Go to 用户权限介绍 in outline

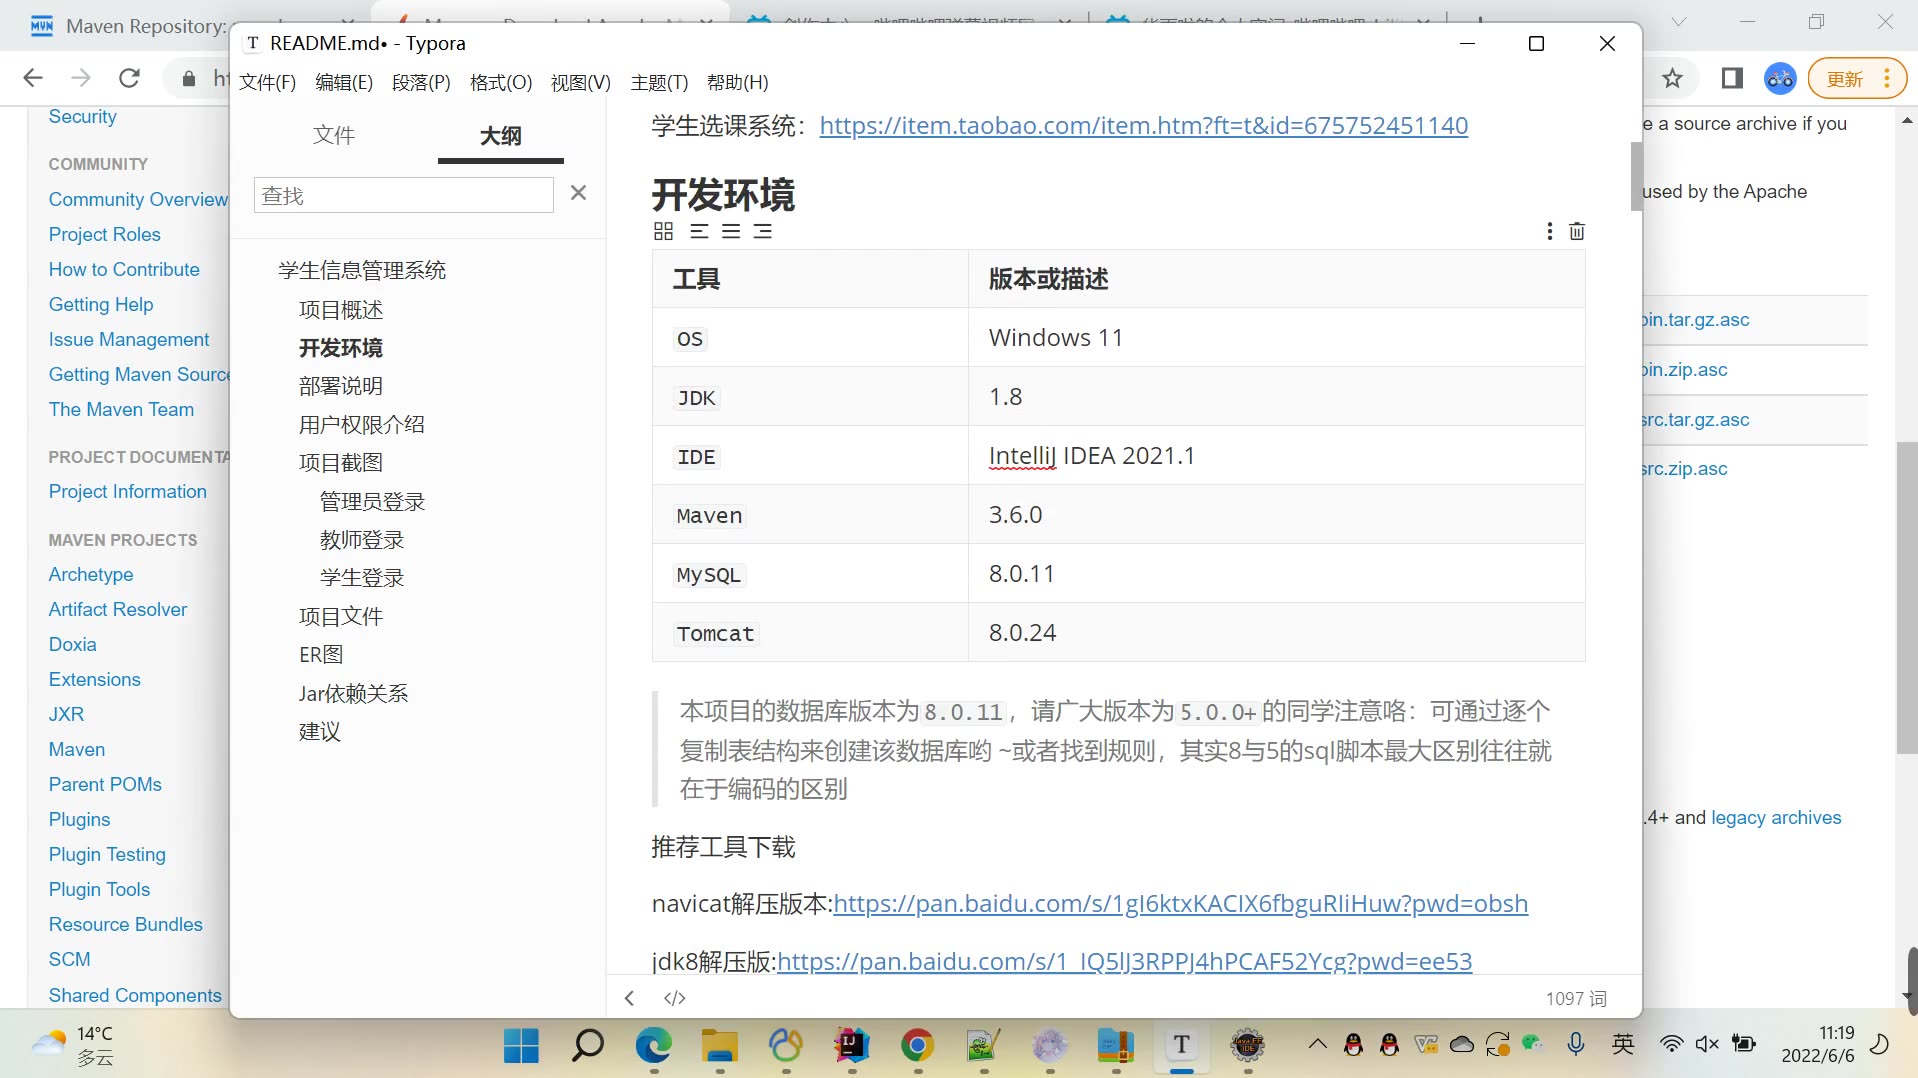(x=362, y=425)
